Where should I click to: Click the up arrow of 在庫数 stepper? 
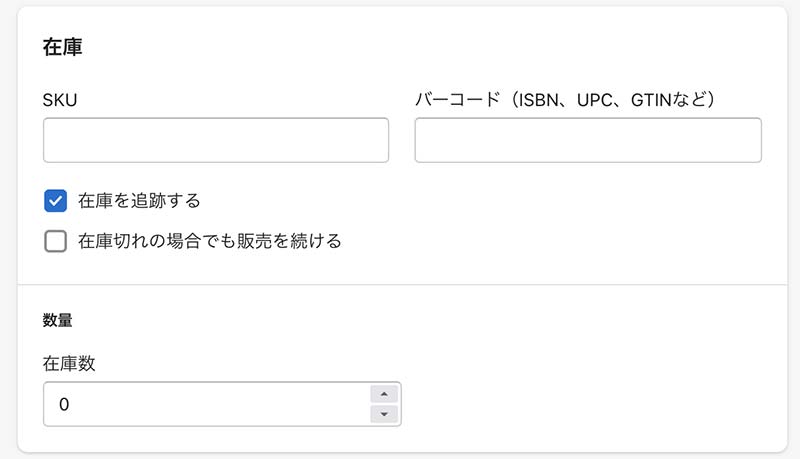384,394
